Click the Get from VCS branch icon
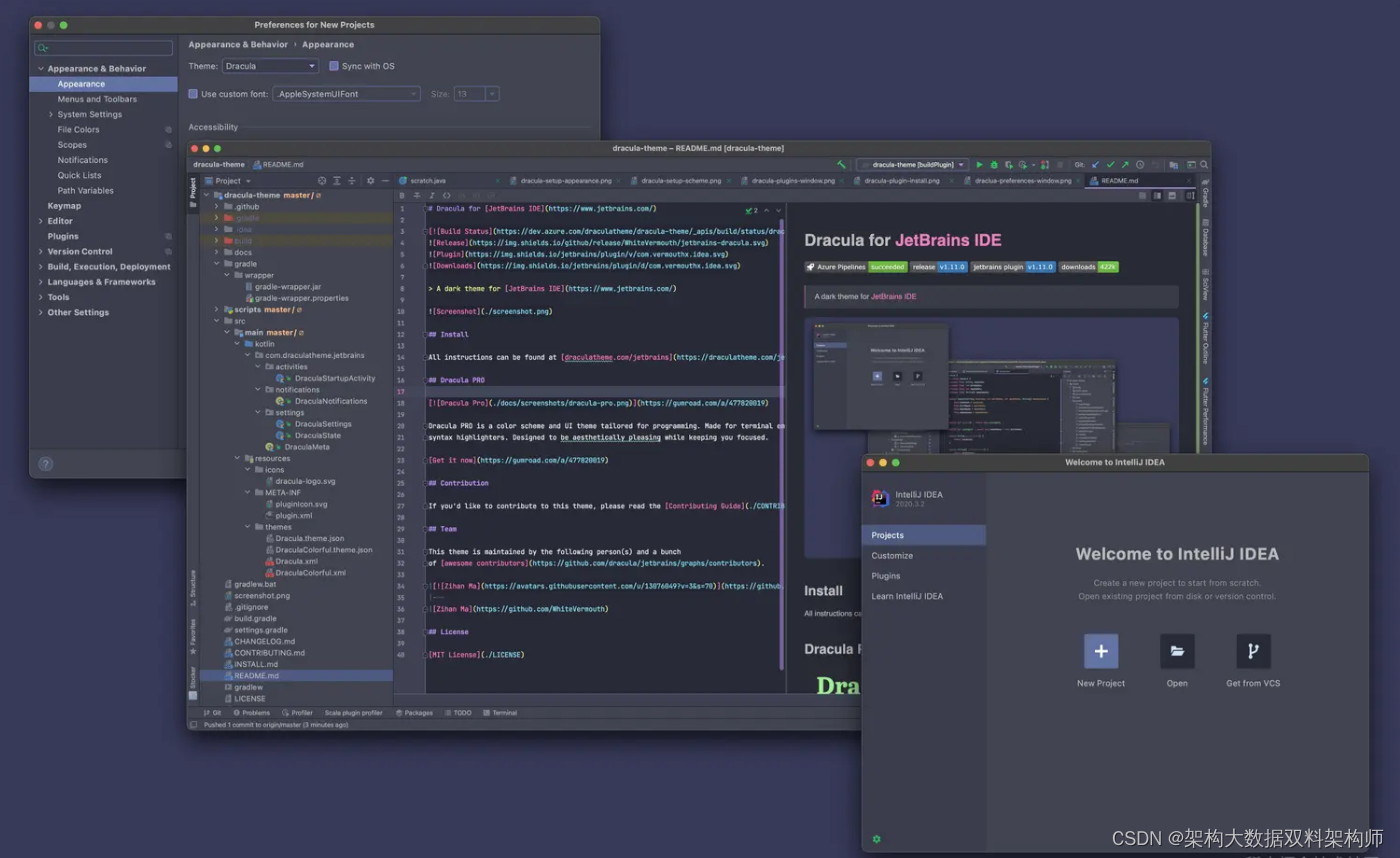This screenshot has width=1400, height=858. coord(1253,651)
